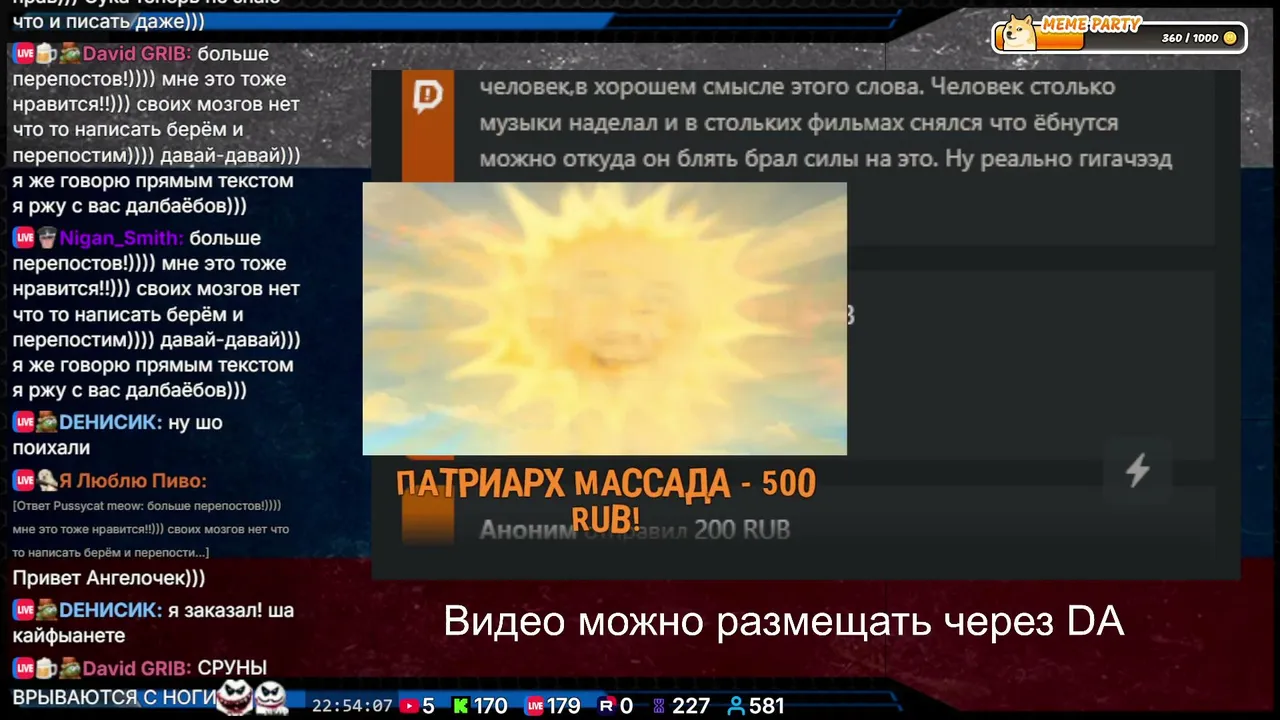Click the 360 / 1000 counter
The height and width of the screenshot is (720, 1280).
(x=1190, y=38)
